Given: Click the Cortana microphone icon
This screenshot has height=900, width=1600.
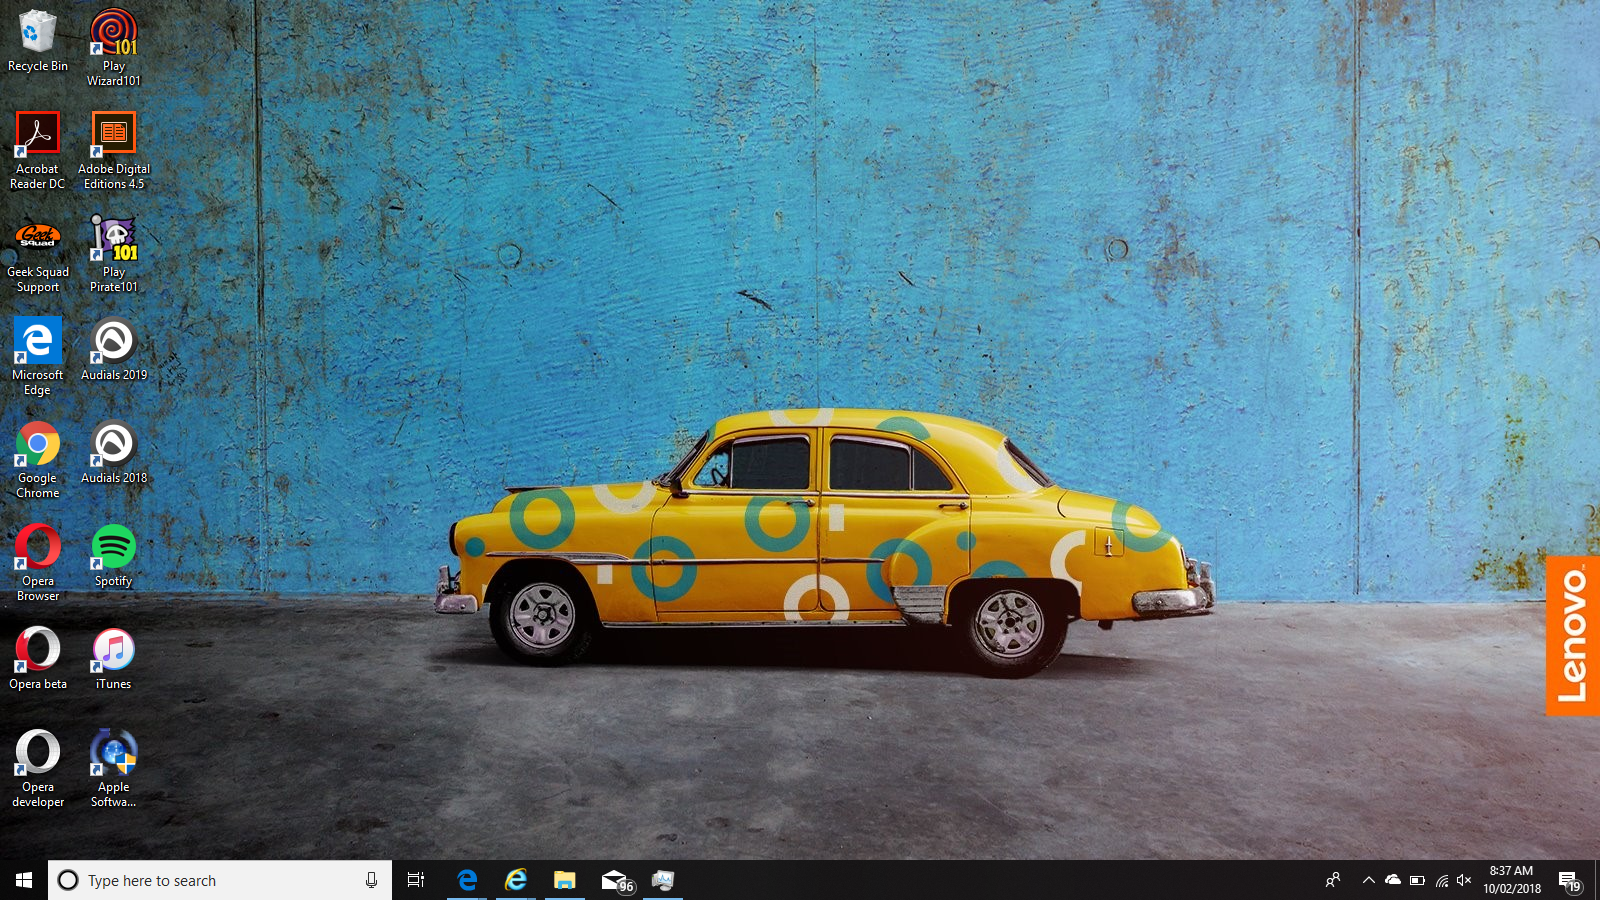Looking at the screenshot, I should [371, 880].
